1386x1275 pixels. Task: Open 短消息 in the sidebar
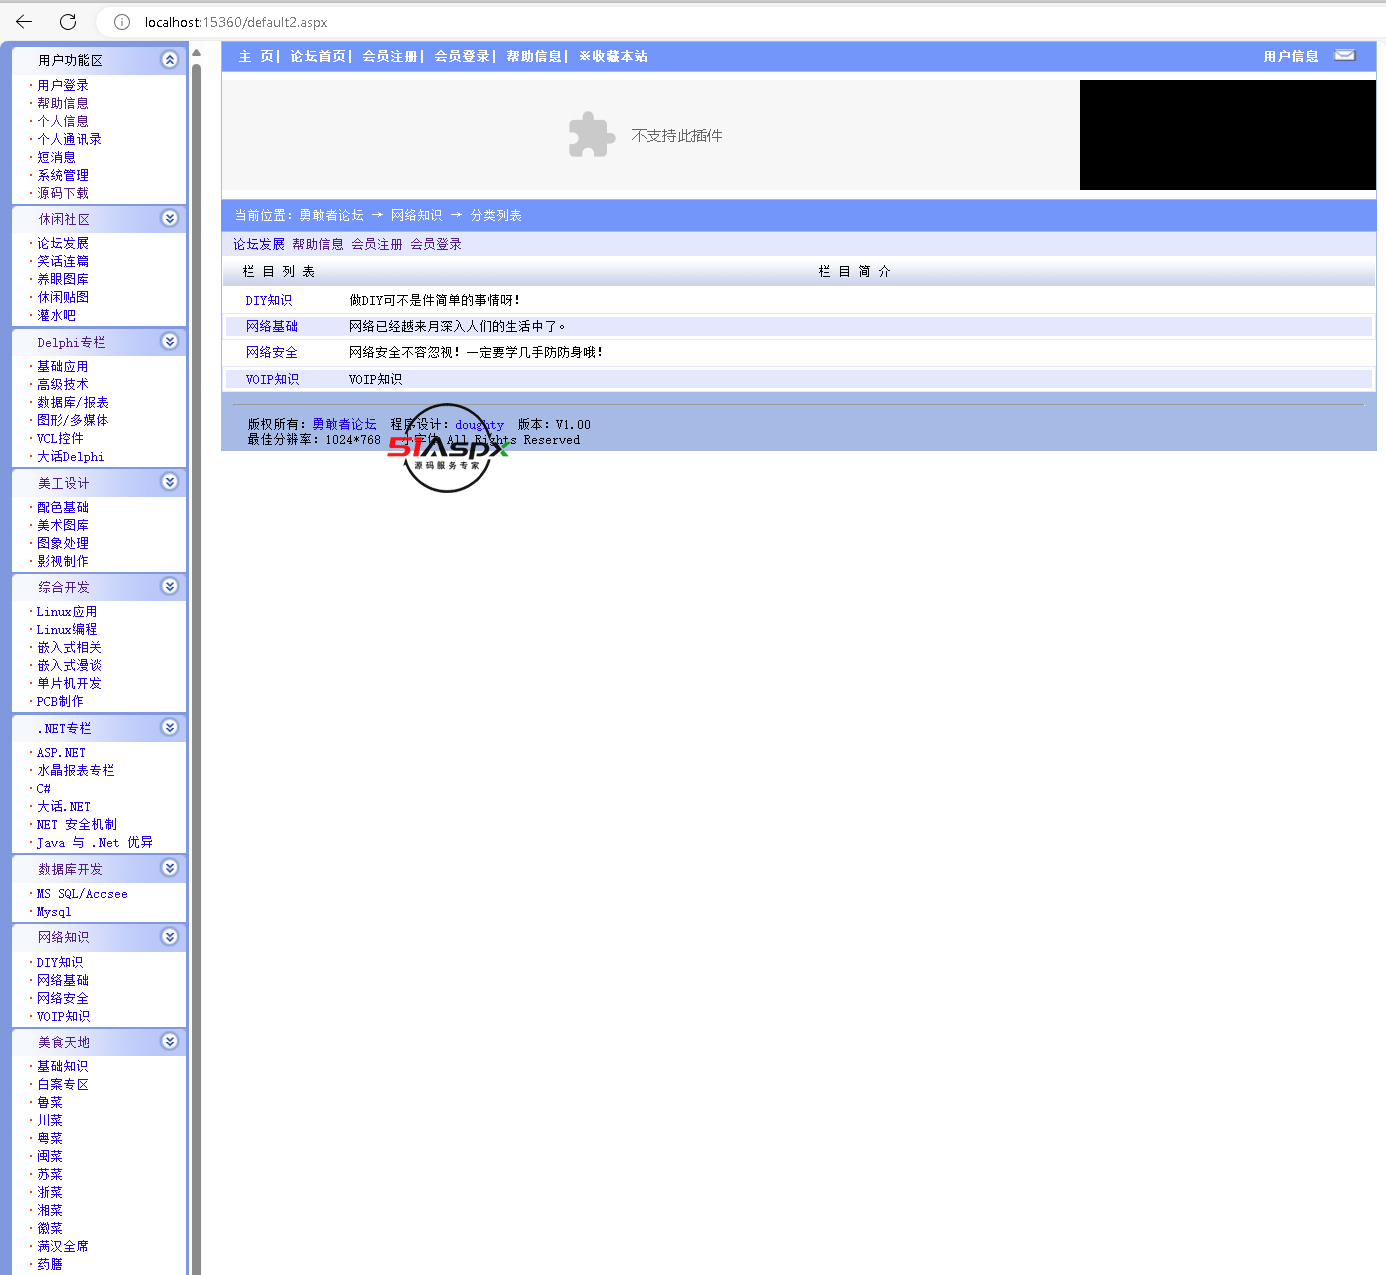pyautogui.click(x=56, y=157)
